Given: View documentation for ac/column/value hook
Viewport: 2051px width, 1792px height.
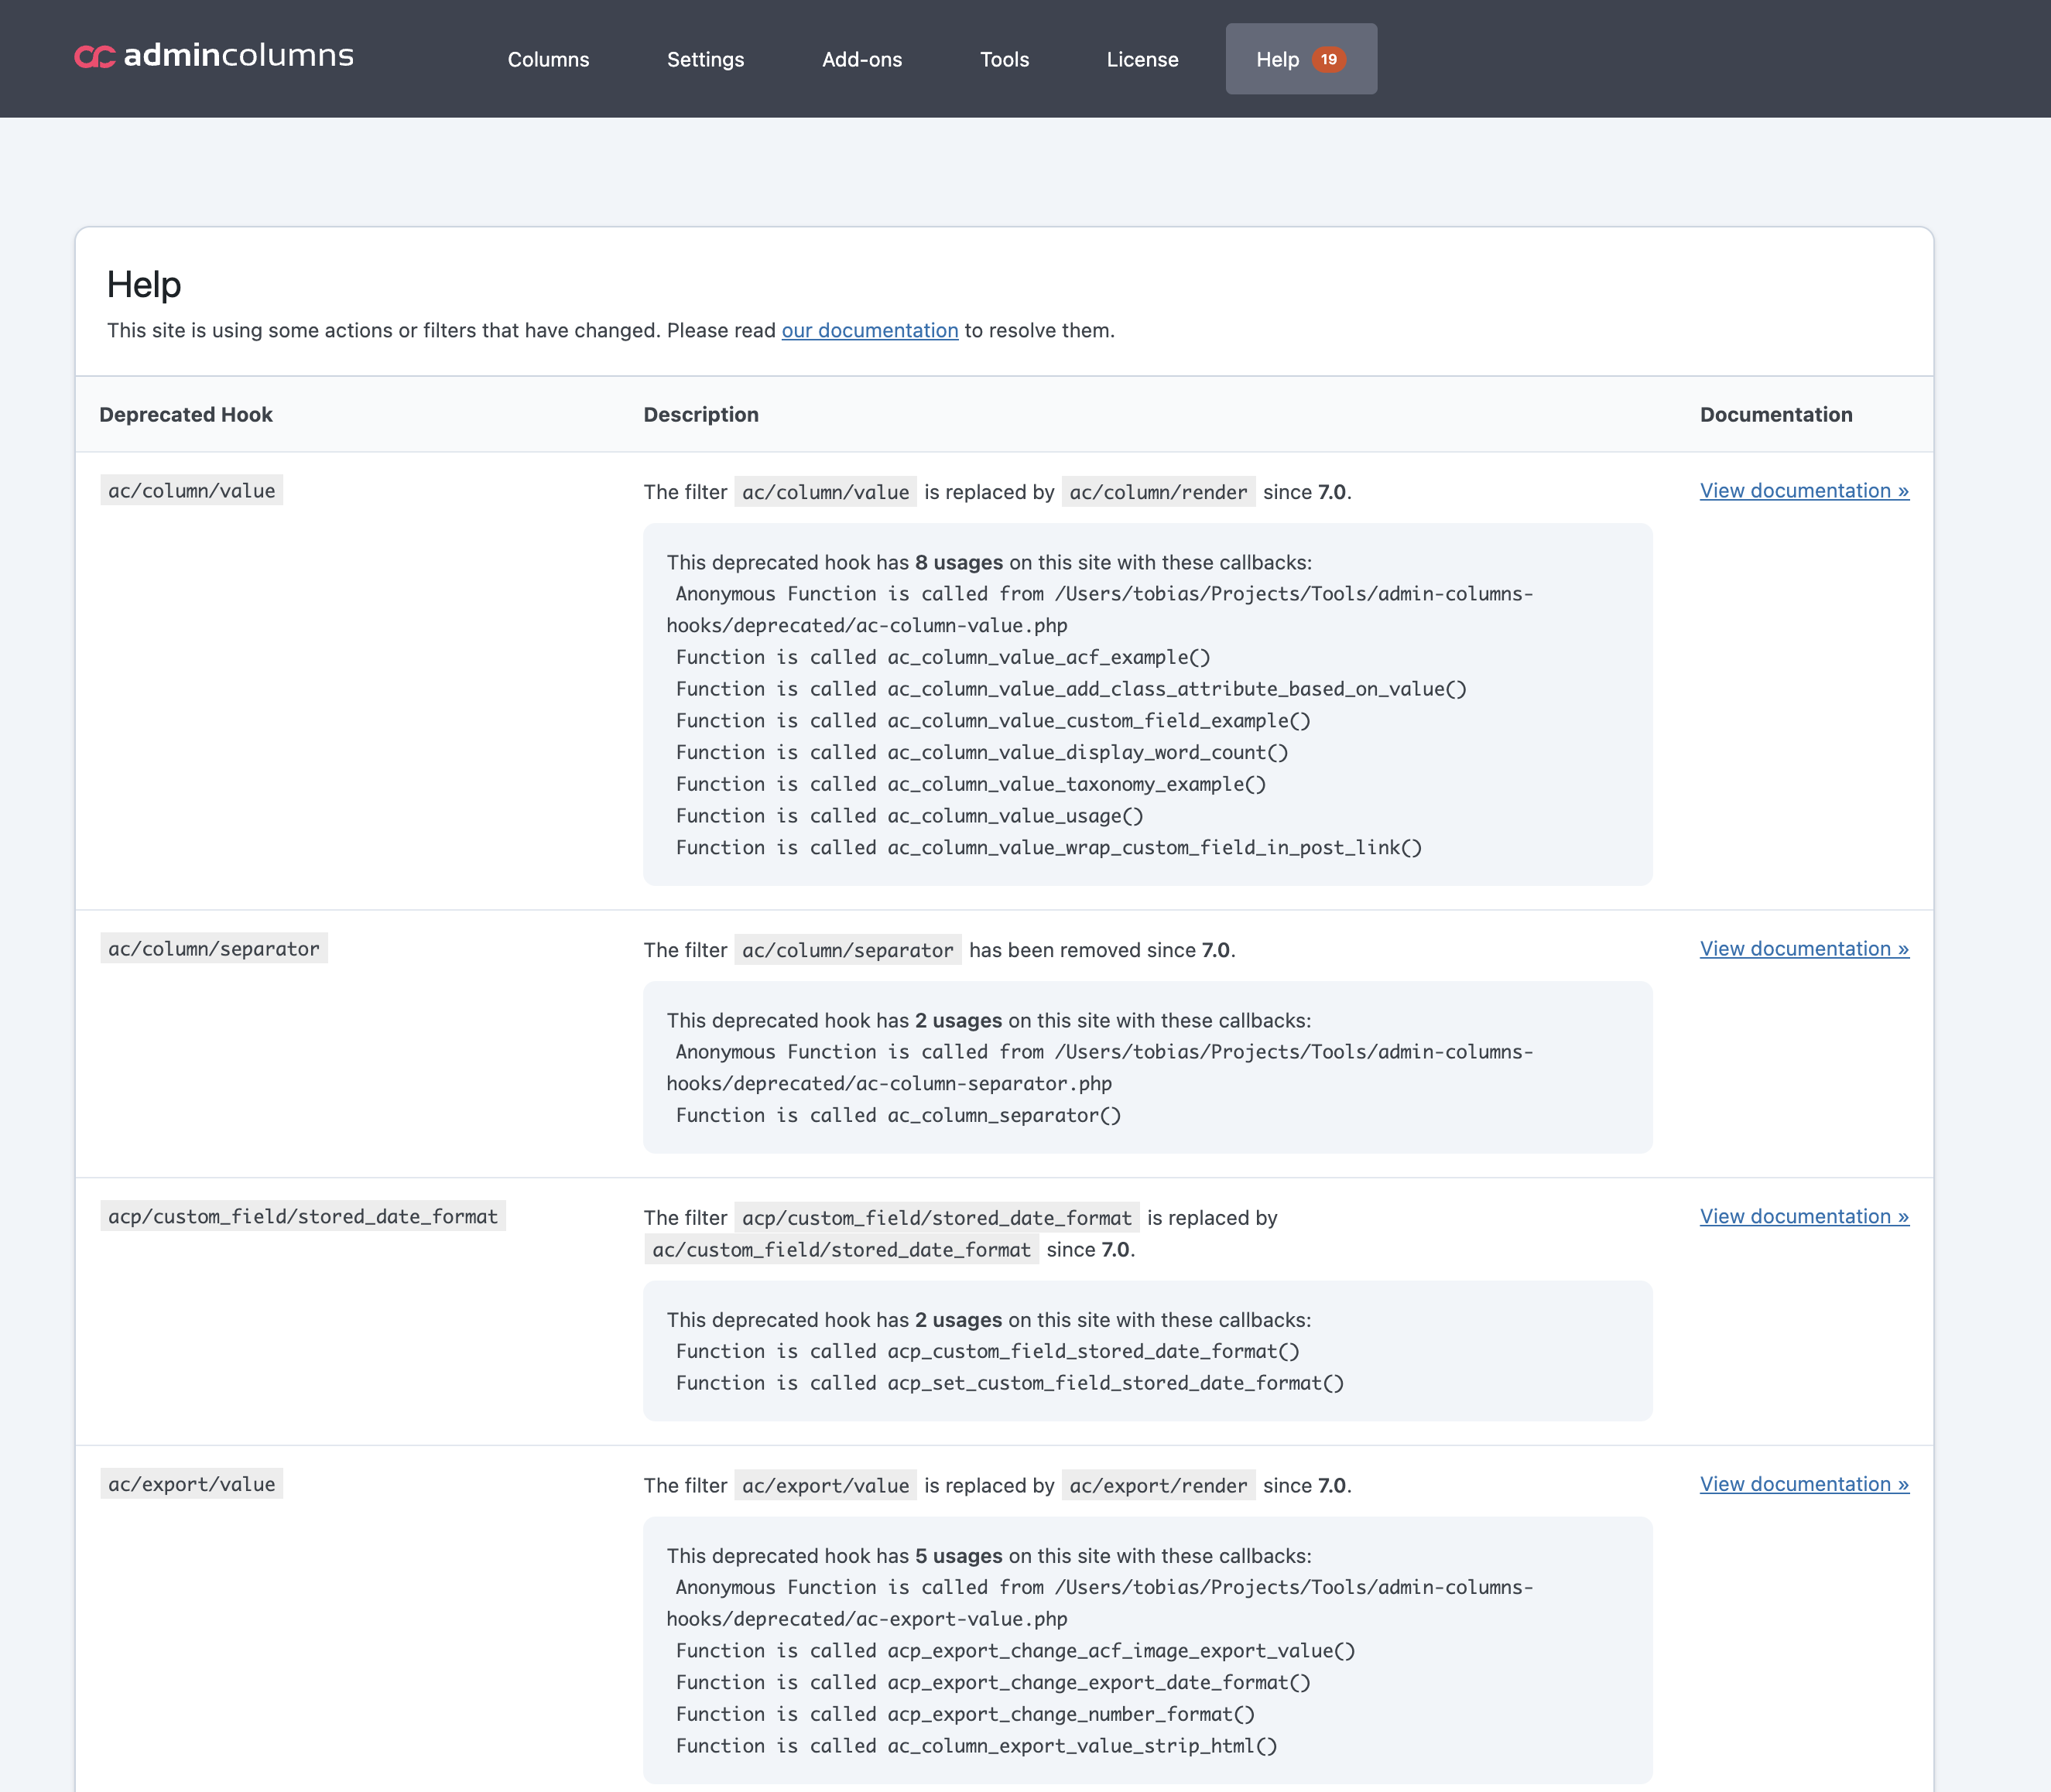Looking at the screenshot, I should pos(1803,490).
